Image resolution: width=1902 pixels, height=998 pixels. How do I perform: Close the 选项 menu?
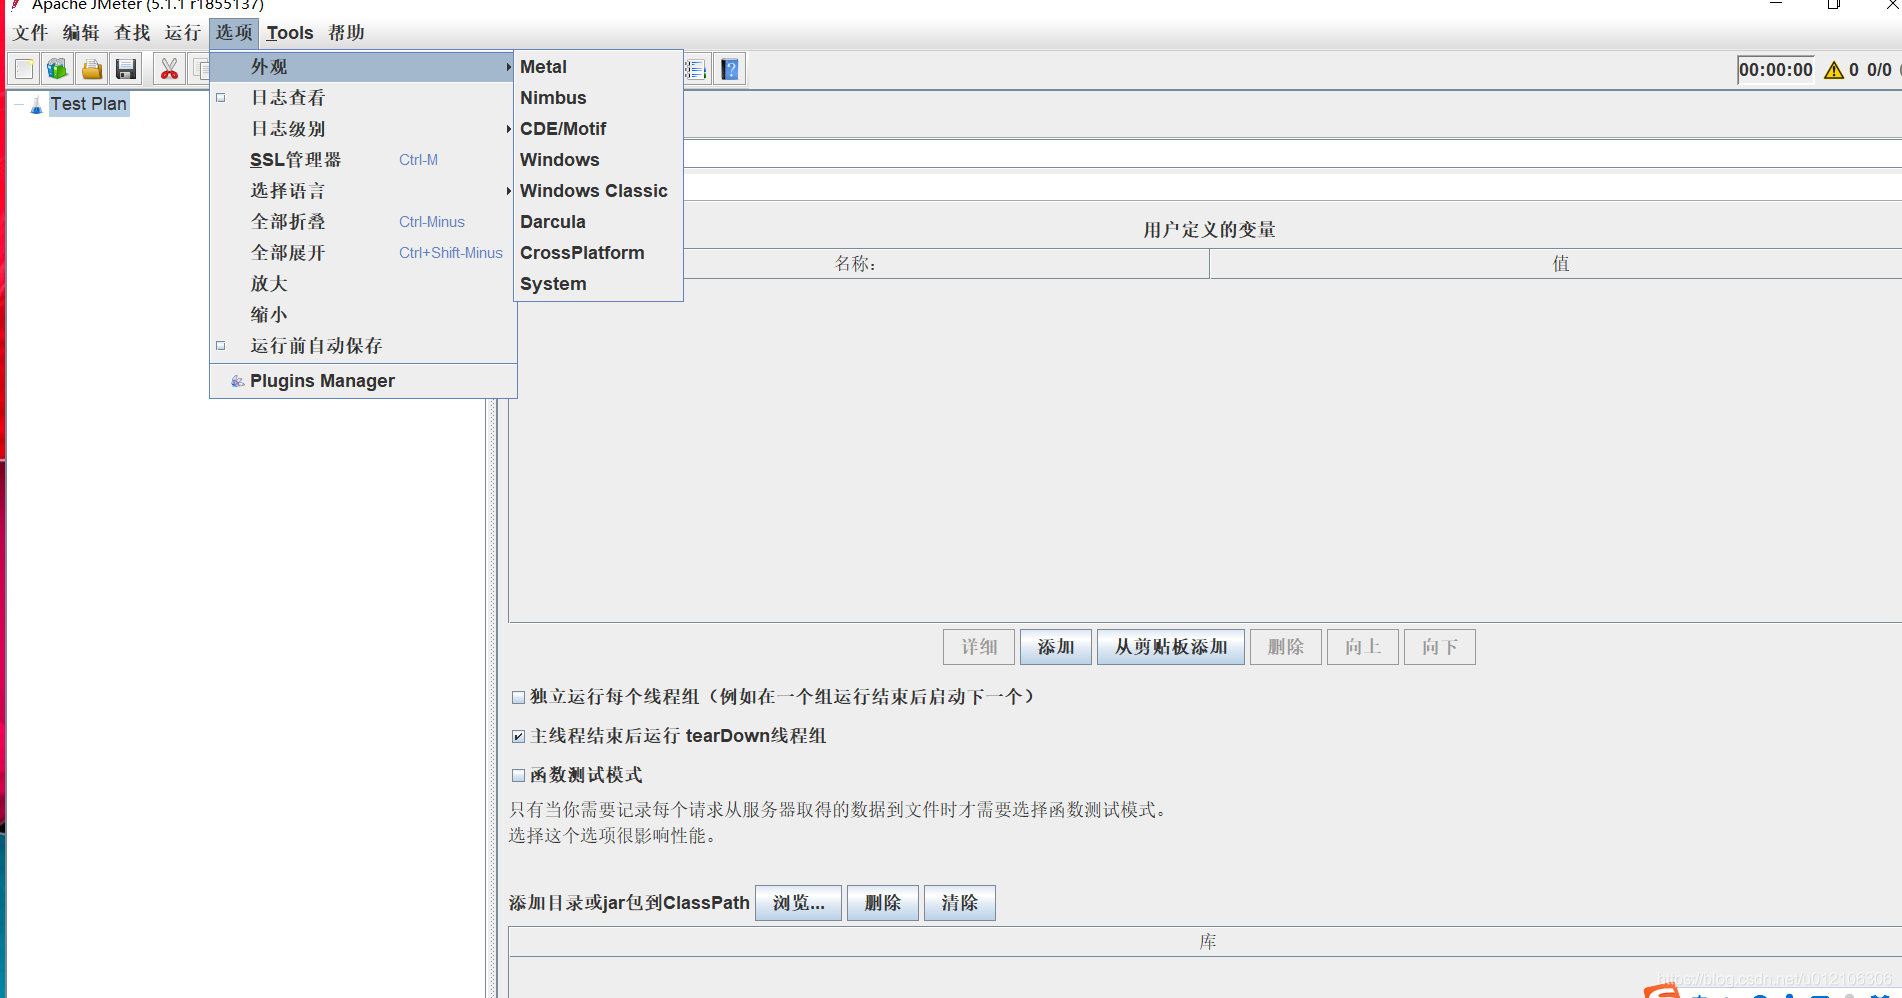(x=234, y=33)
